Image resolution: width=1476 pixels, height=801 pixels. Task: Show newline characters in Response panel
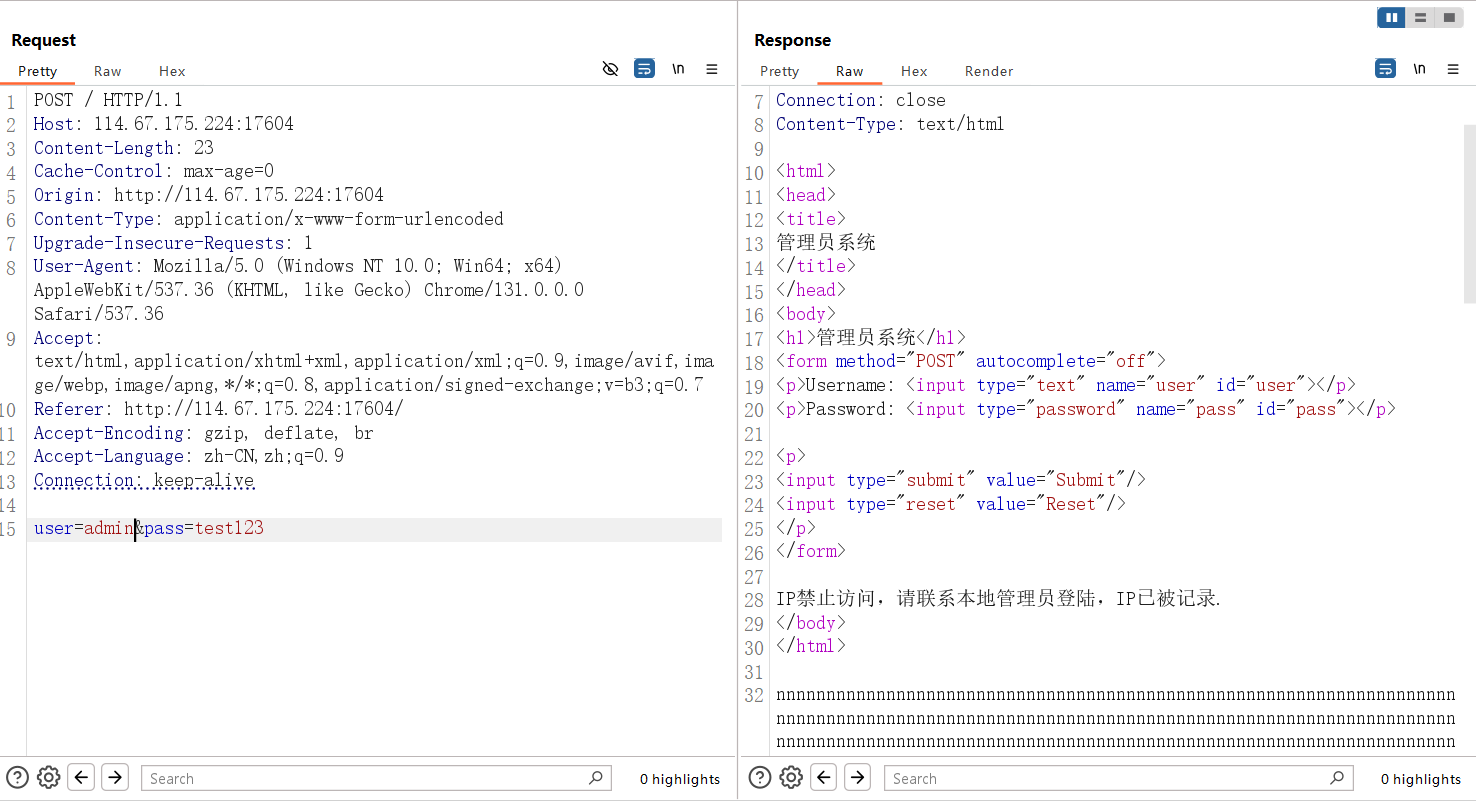1419,69
